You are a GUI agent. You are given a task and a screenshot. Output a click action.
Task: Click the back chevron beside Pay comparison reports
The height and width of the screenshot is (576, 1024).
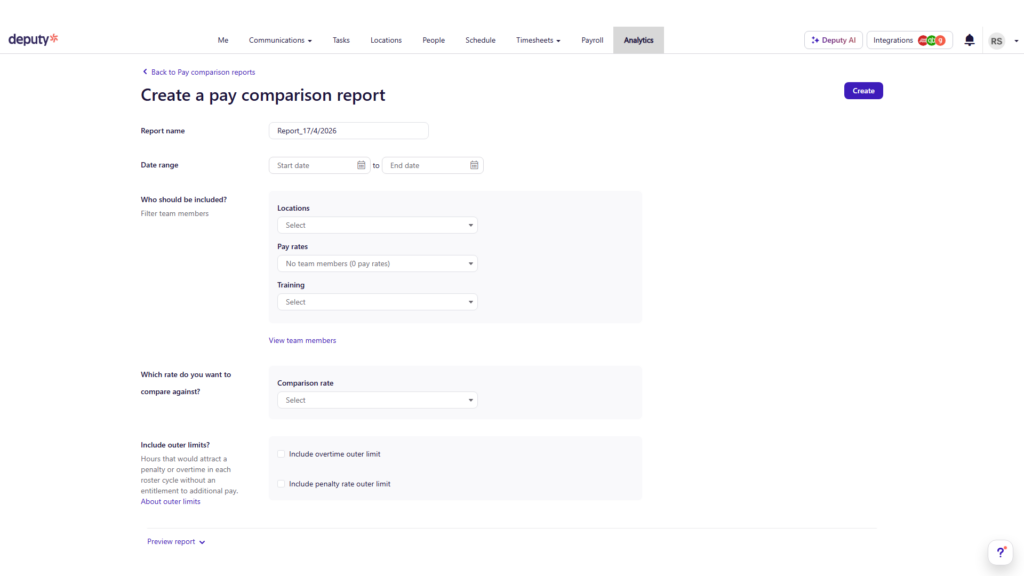(x=145, y=72)
